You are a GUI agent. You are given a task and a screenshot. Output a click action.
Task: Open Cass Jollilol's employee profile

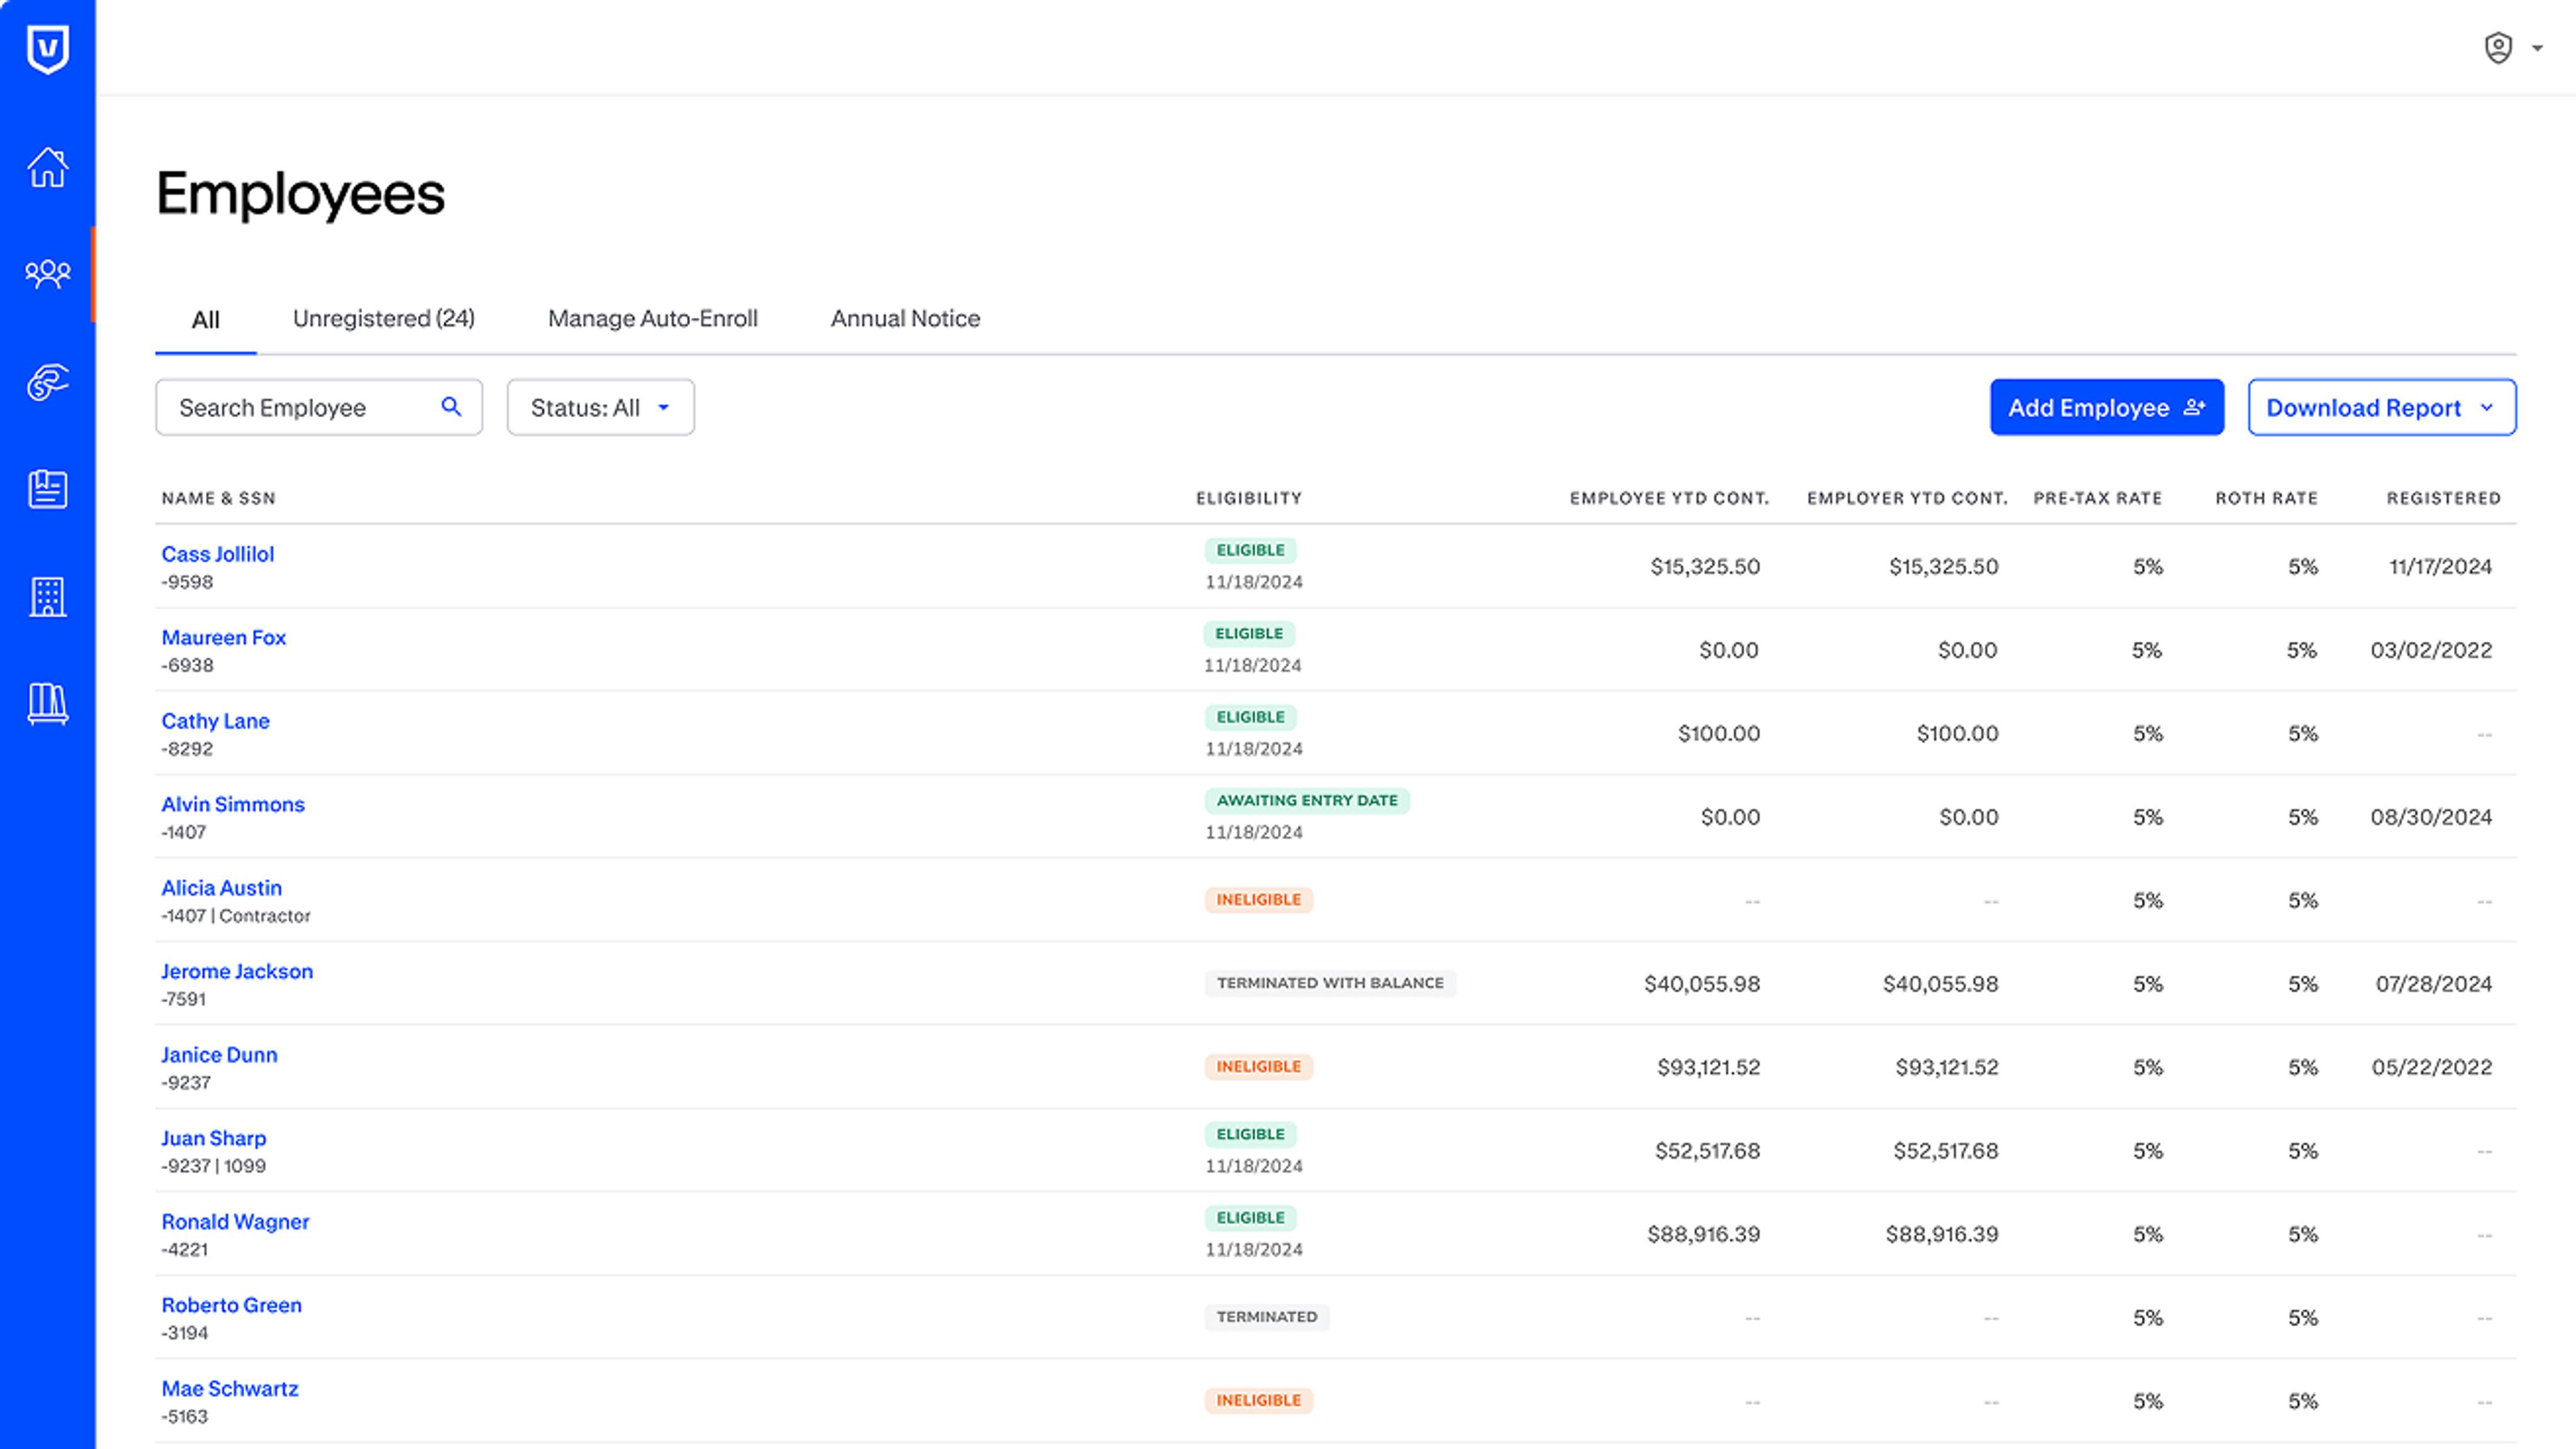217,554
